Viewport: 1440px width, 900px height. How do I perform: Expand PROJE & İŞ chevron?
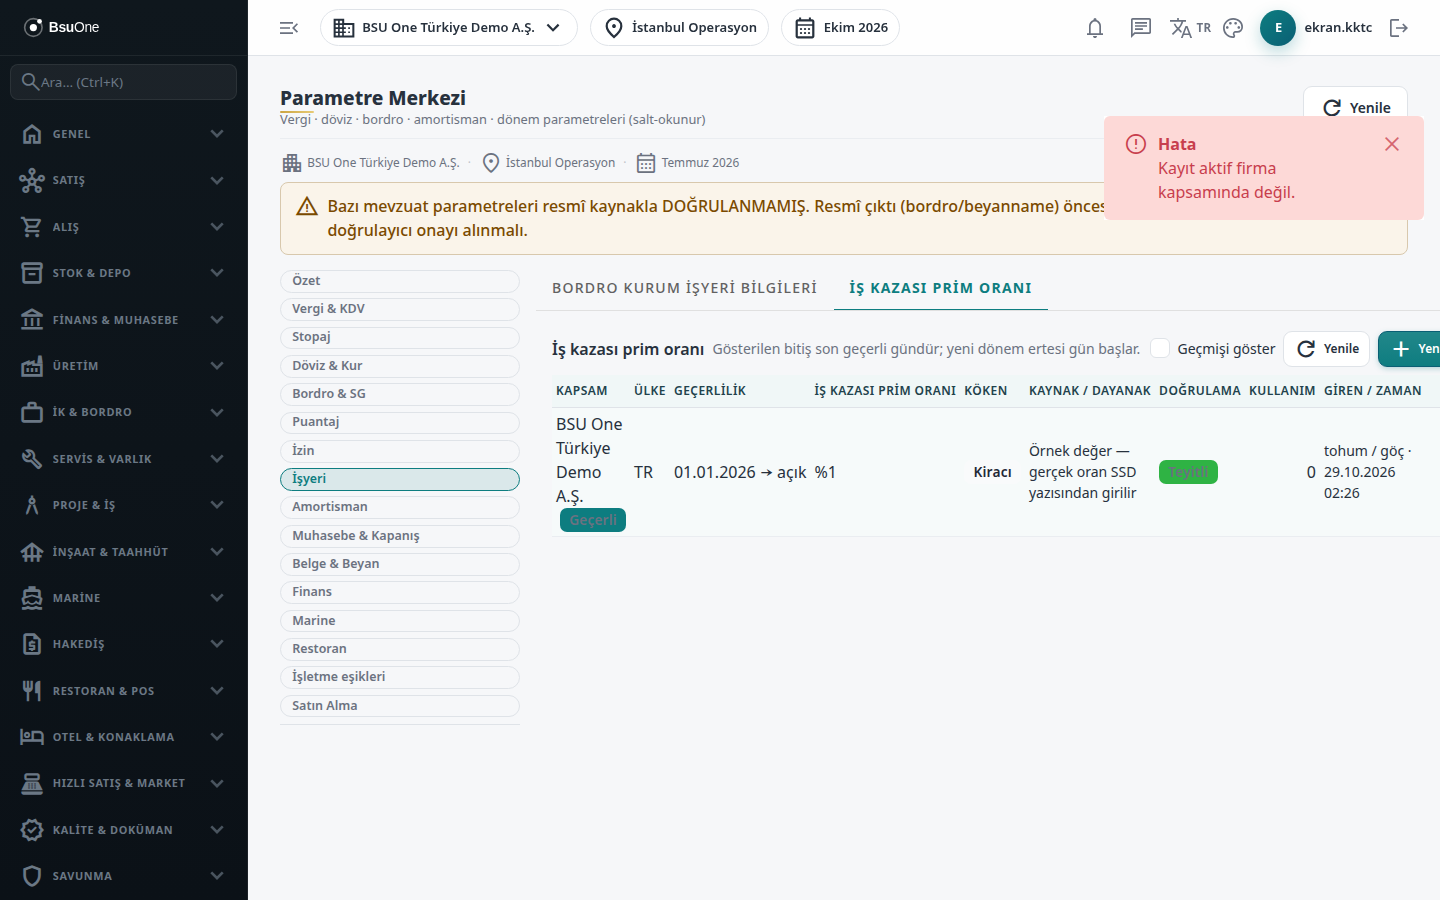coord(217,505)
